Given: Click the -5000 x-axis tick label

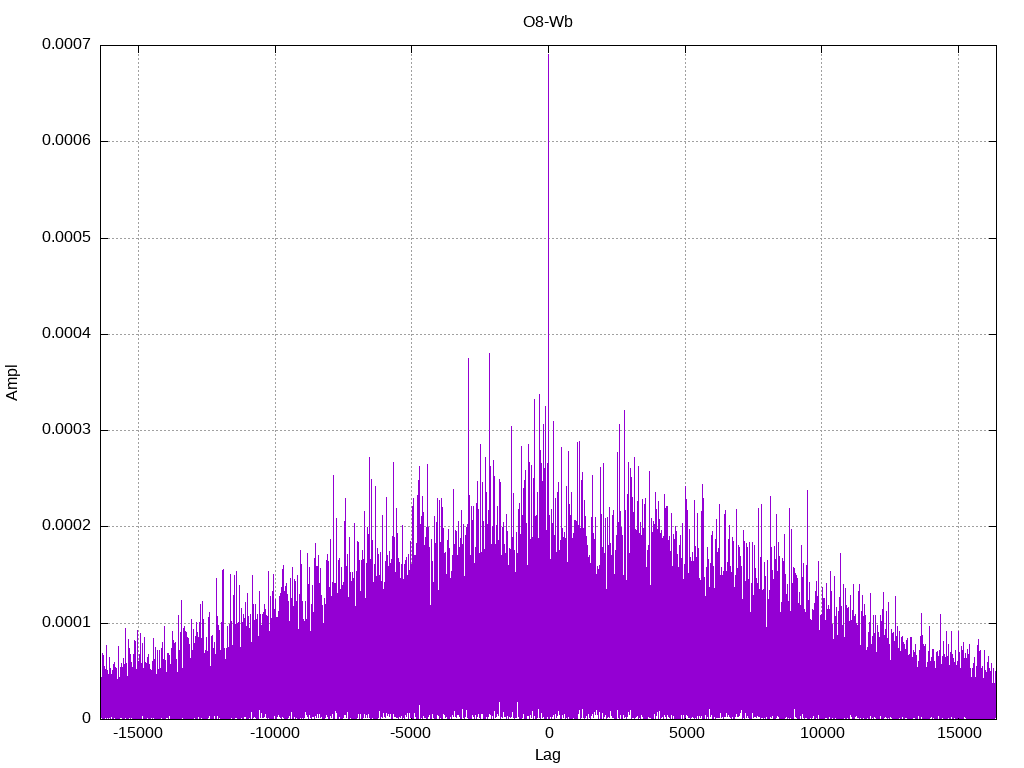Looking at the screenshot, I should pos(411,733).
